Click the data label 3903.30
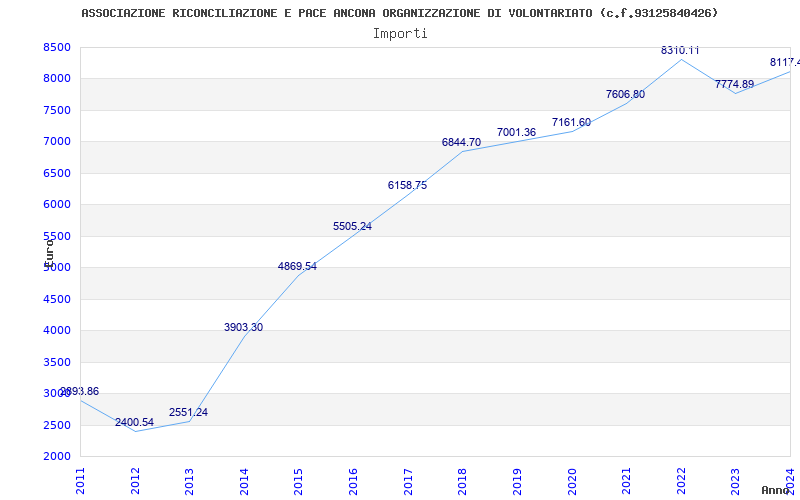 tap(243, 328)
